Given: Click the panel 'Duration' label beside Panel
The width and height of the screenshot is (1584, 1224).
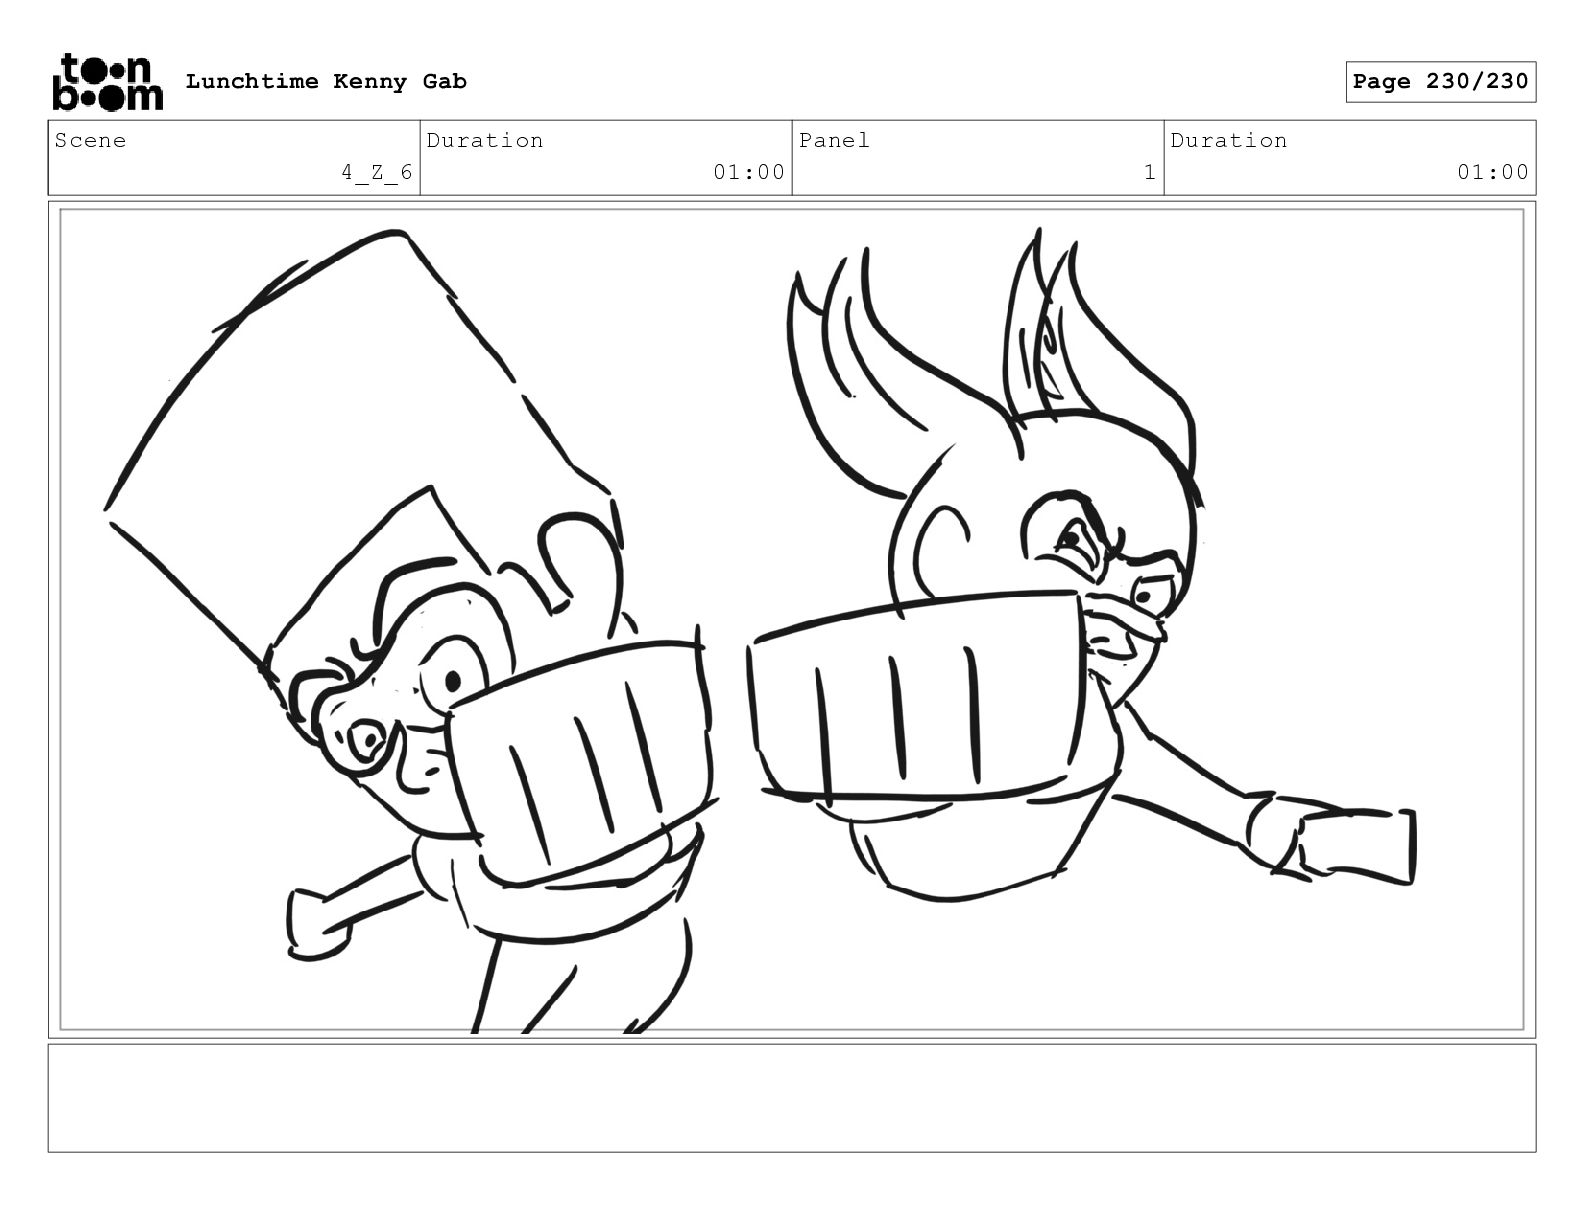Looking at the screenshot, I should click(1229, 140).
